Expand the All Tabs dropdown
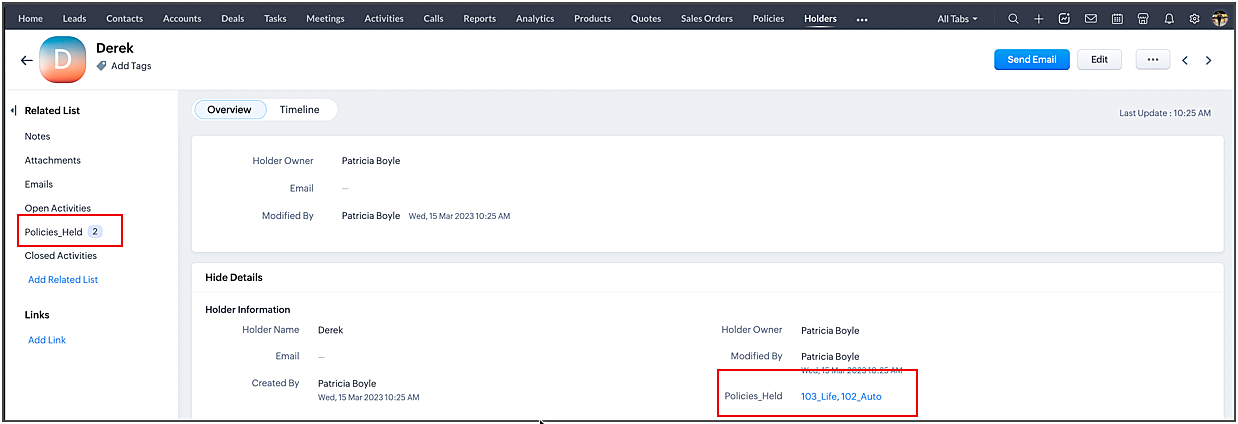 (957, 19)
